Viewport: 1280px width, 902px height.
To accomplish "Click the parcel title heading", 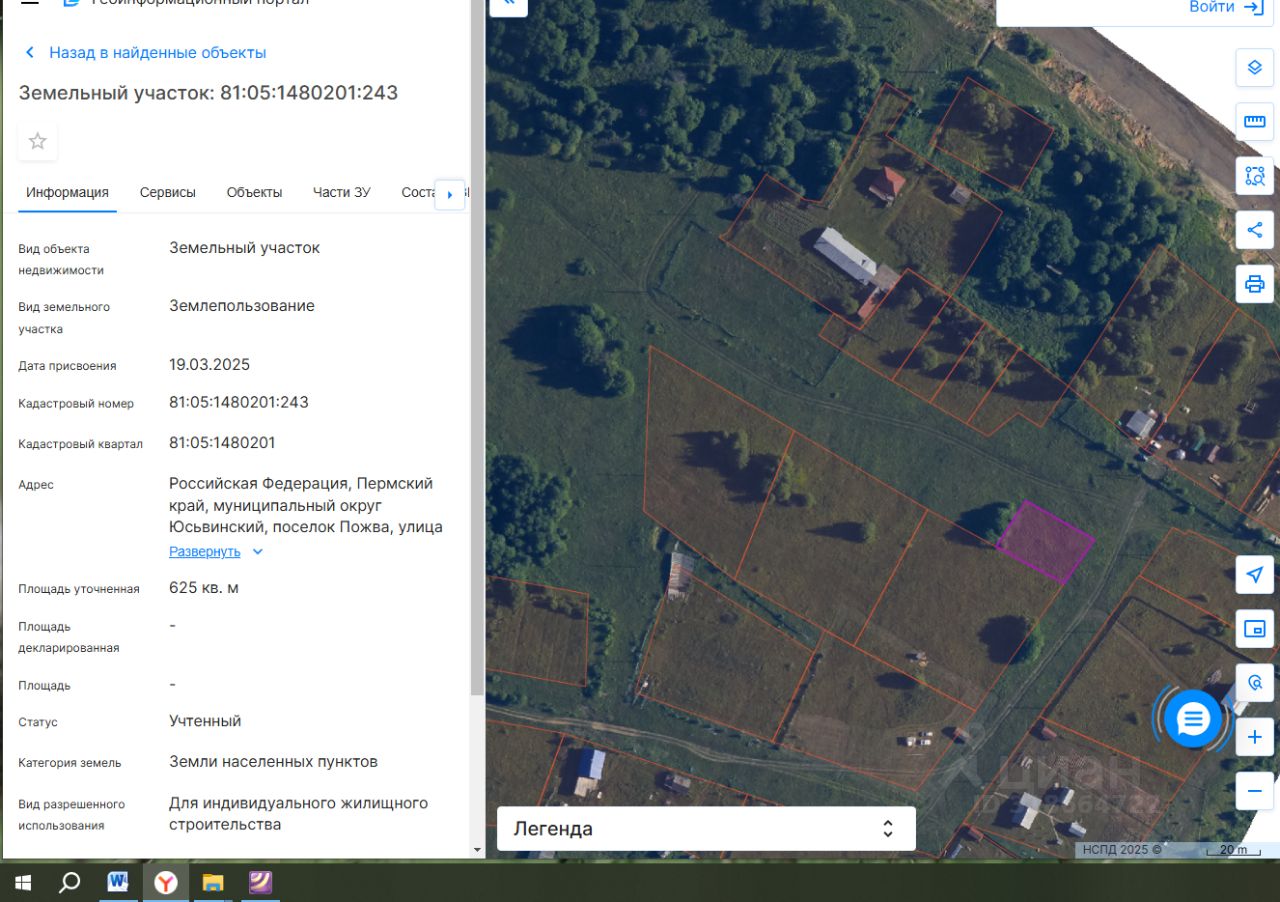I will tap(208, 93).
